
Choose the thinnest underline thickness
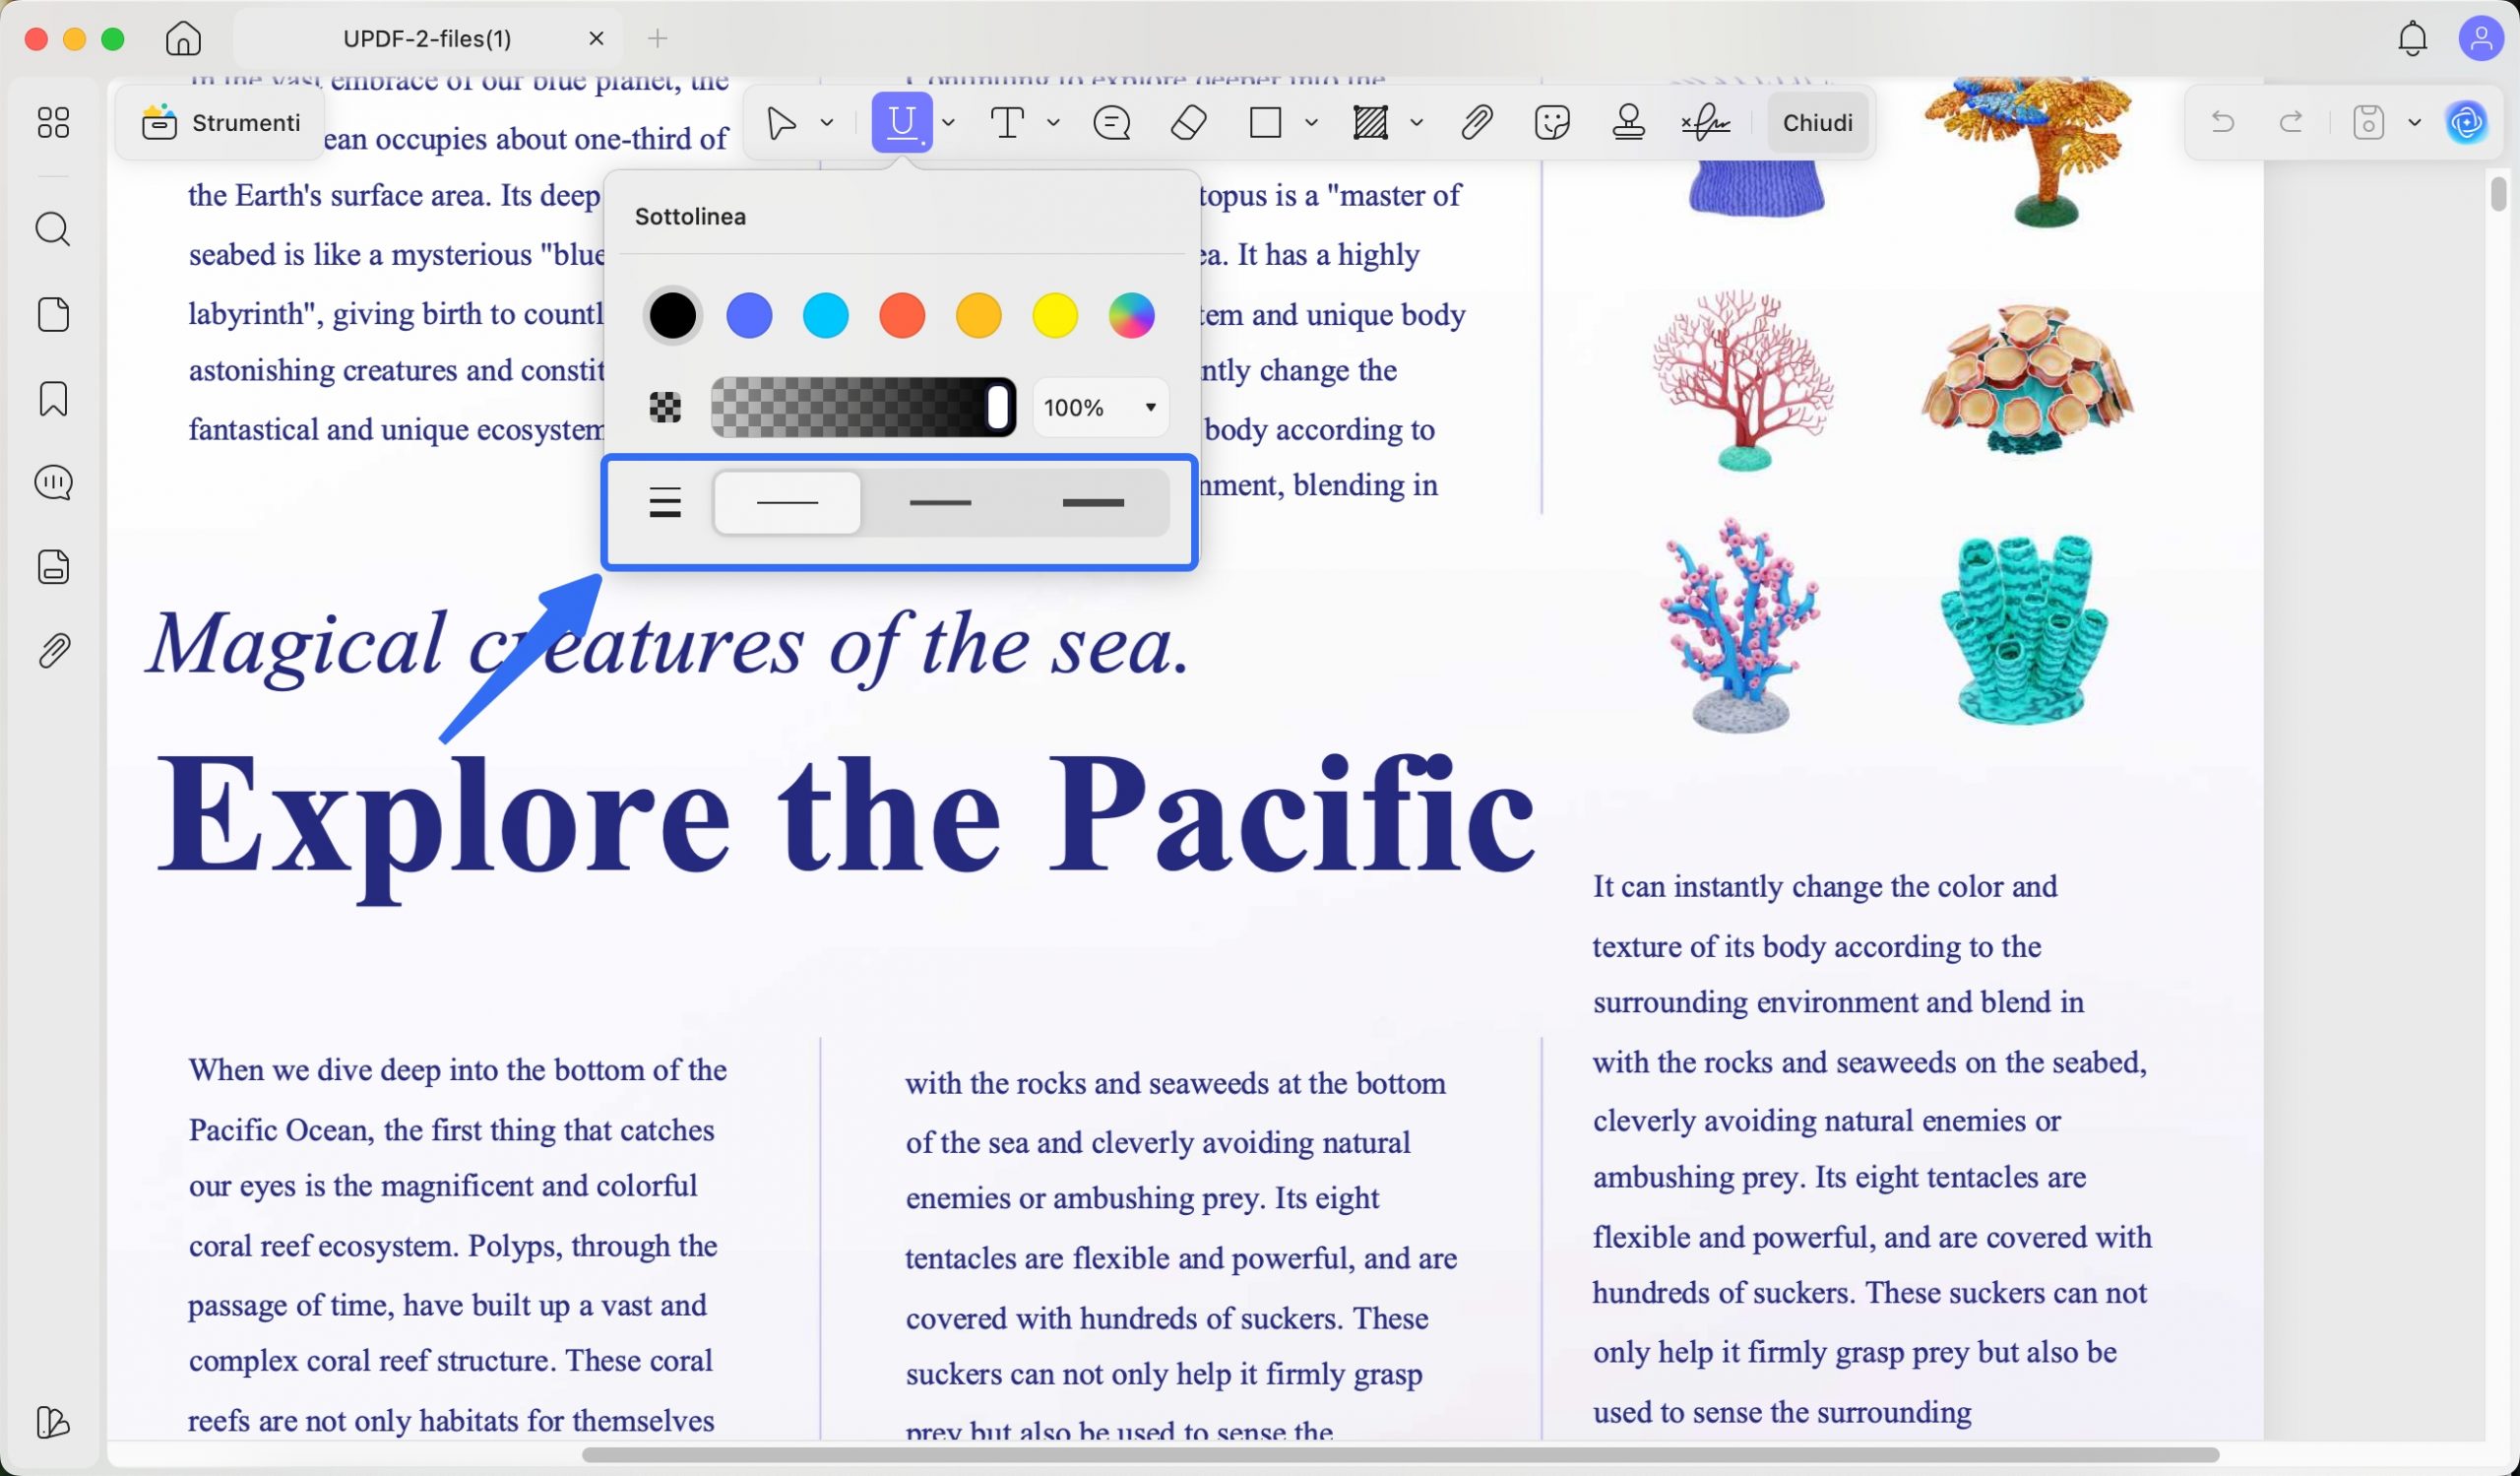787,503
